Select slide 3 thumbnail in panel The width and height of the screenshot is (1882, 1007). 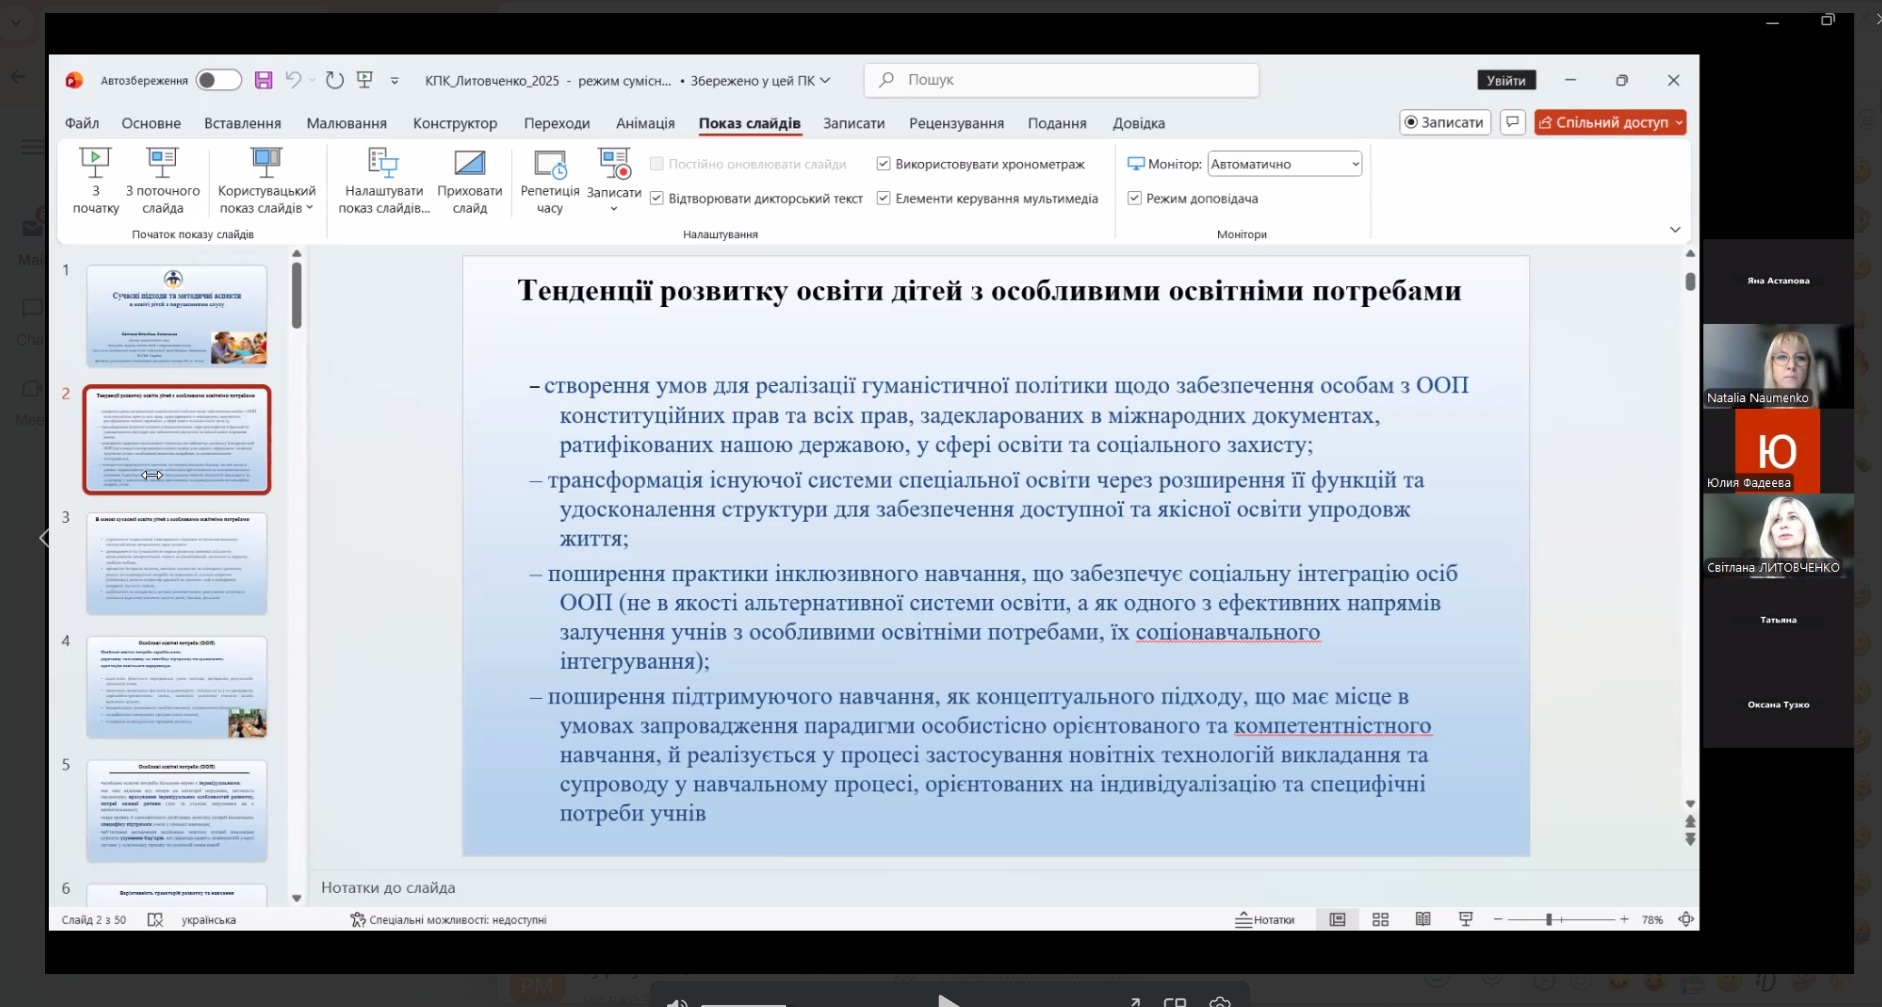coord(177,563)
